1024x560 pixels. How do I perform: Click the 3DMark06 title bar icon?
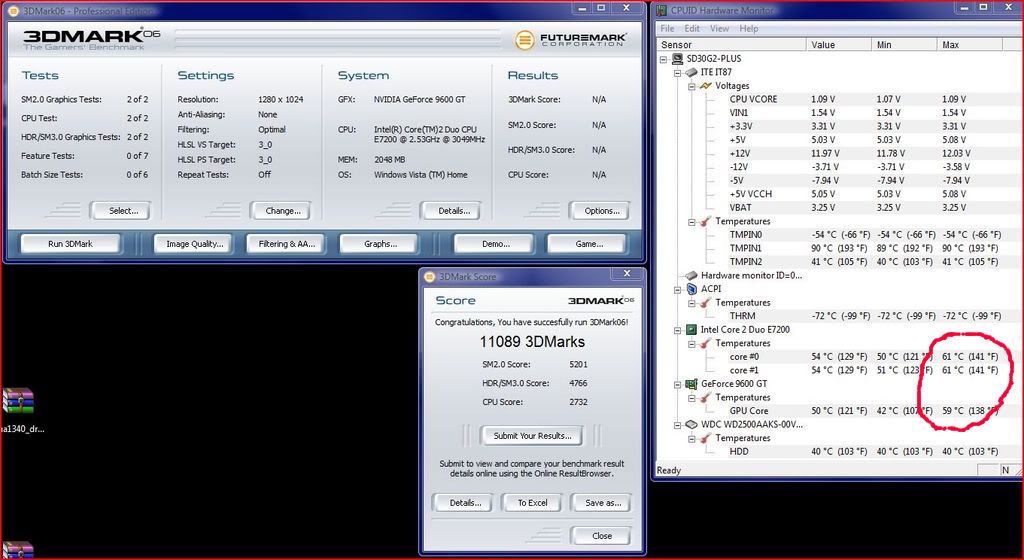pyautogui.click(x=14, y=10)
